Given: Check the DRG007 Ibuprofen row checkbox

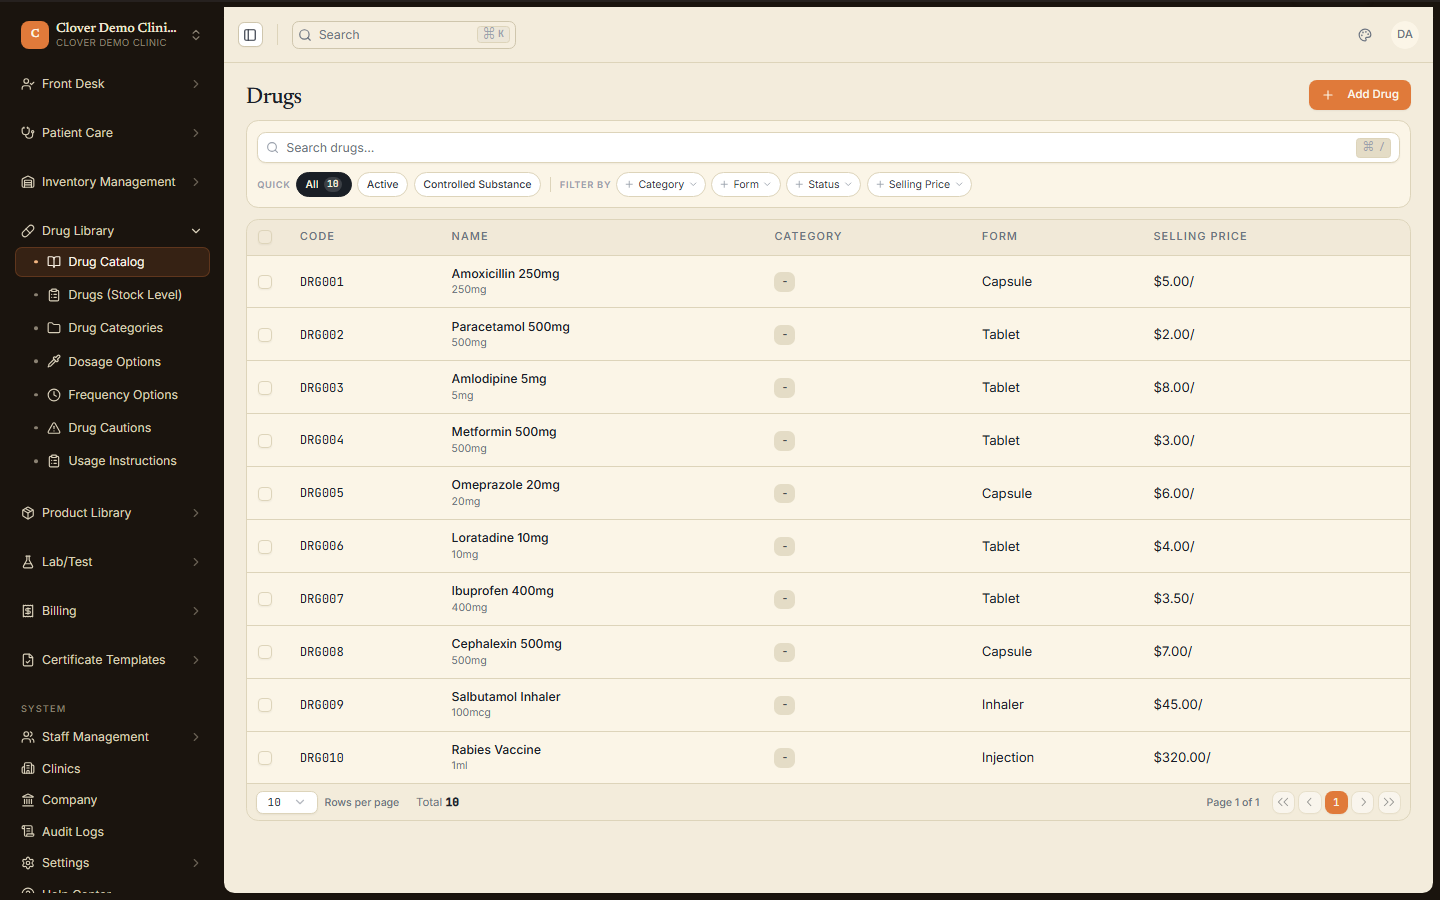Looking at the screenshot, I should click(x=265, y=599).
